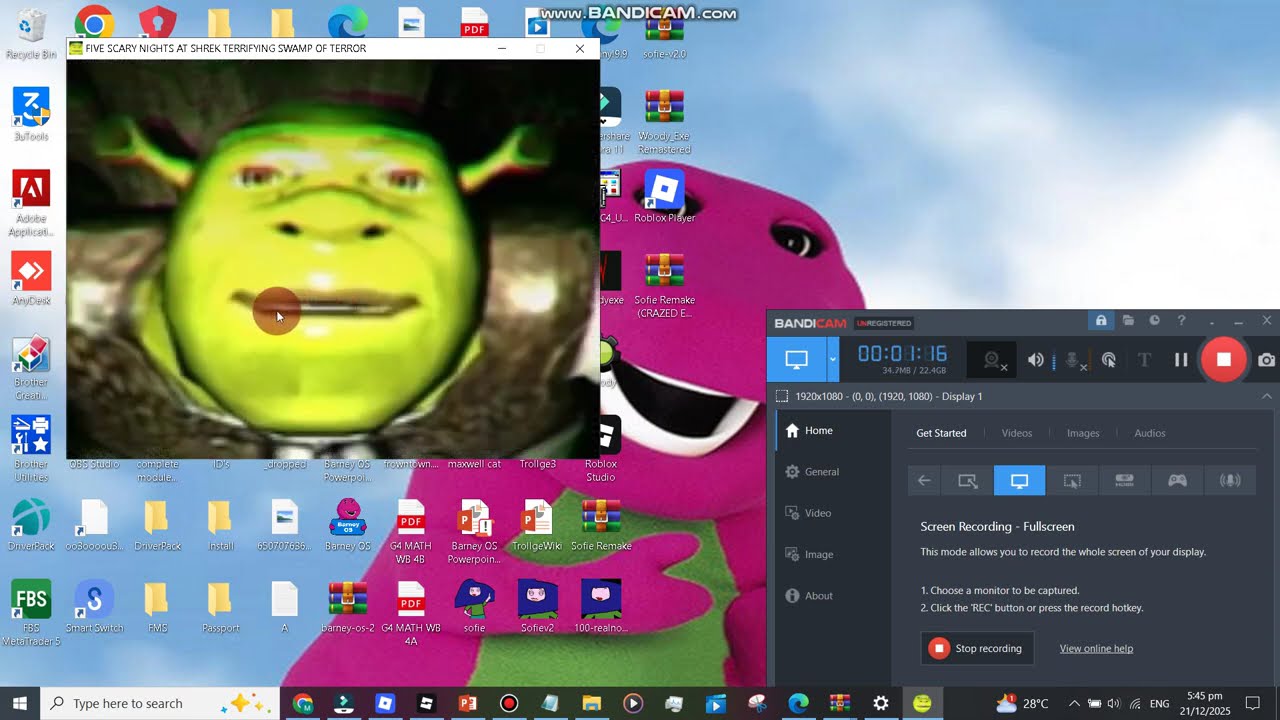Open the weather widget showing 28°C
This screenshot has height=720, width=1280.
[1022, 703]
